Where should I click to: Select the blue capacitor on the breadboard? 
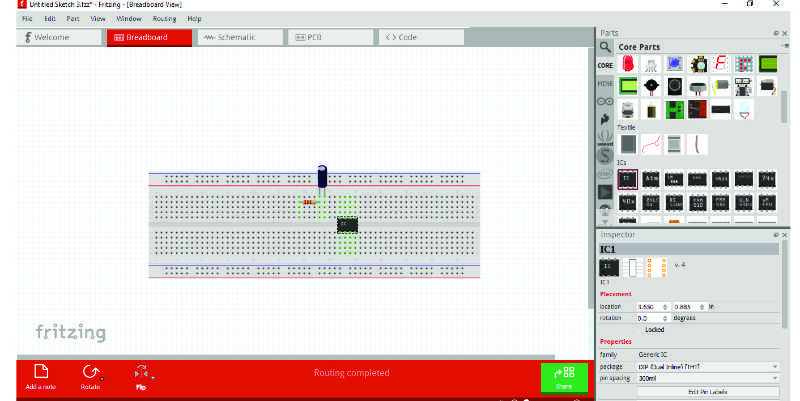[322, 178]
